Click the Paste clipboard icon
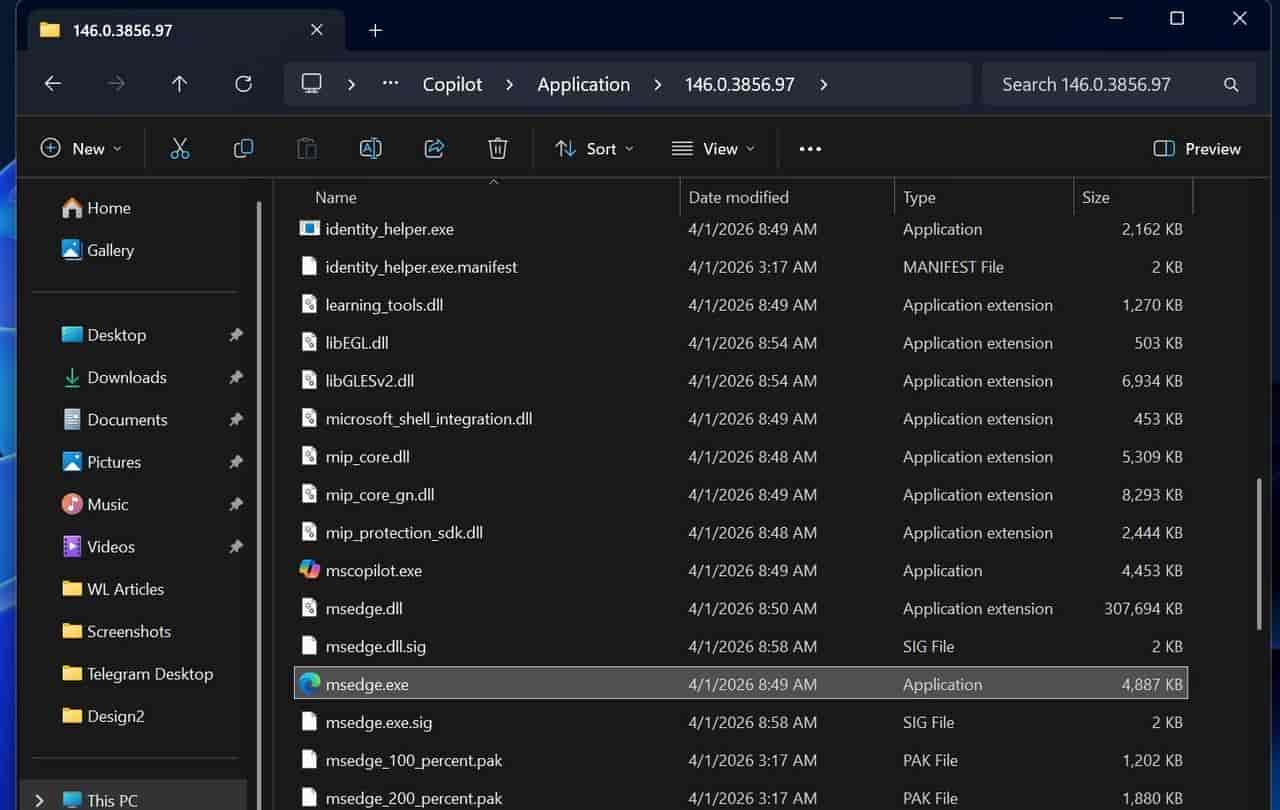 click(307, 149)
